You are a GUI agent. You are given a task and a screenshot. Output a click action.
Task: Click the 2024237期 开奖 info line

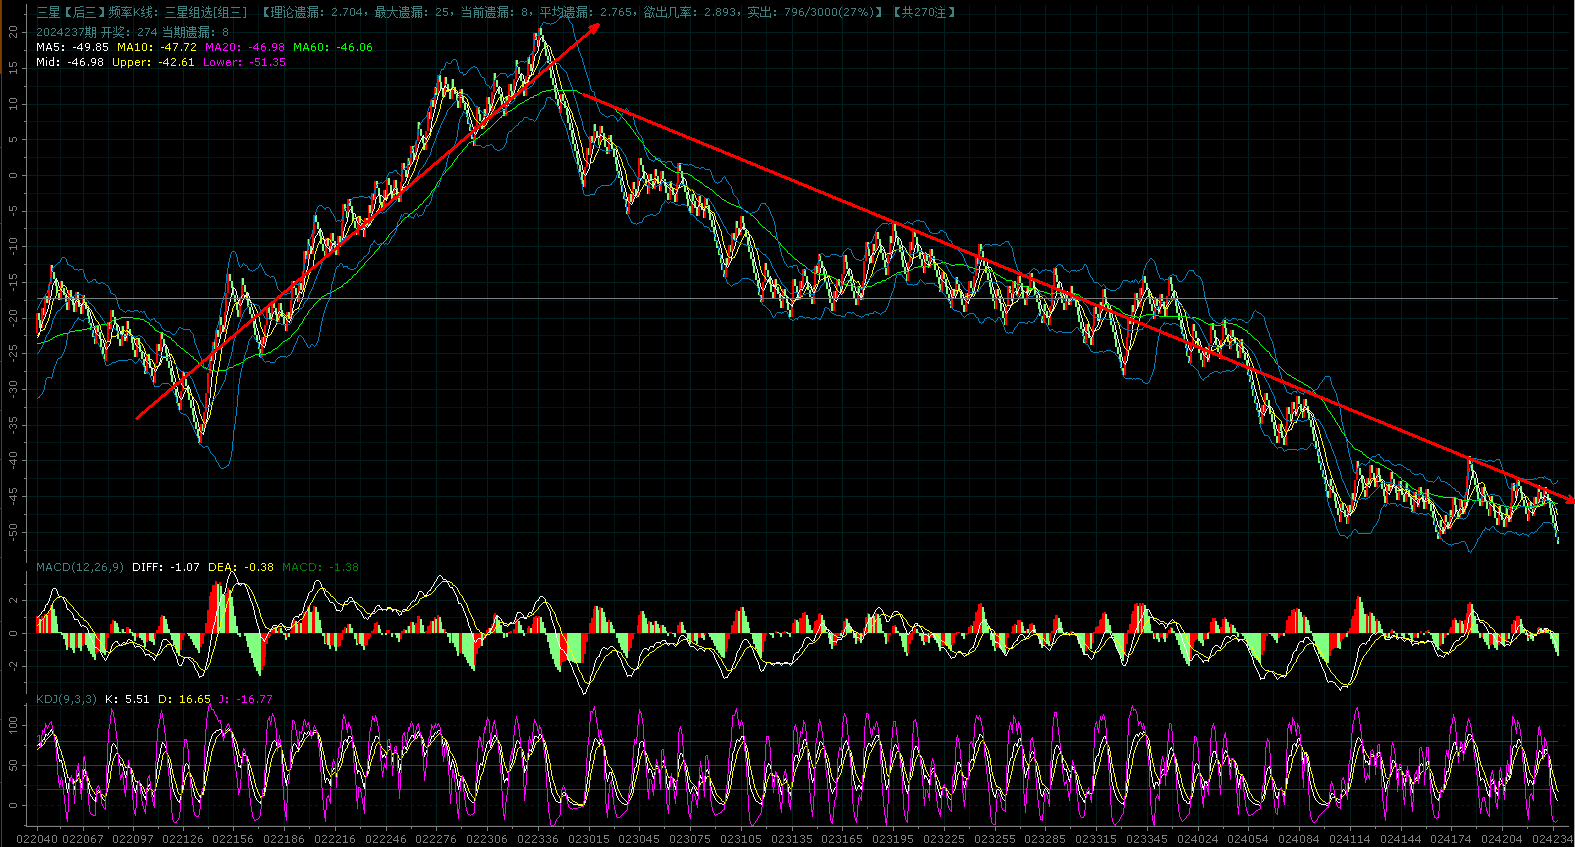tap(132, 32)
